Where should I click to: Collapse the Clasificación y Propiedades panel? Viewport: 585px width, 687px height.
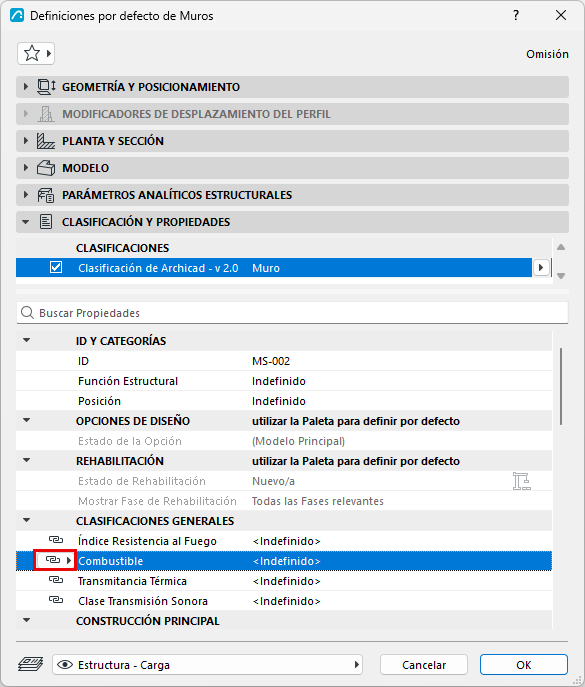26,222
